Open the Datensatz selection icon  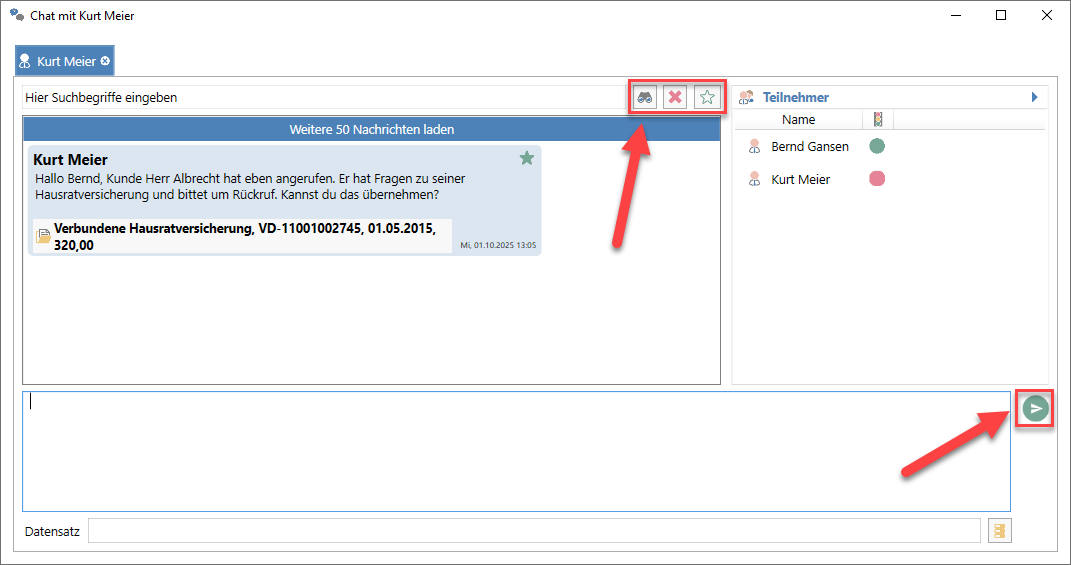tap(1000, 531)
